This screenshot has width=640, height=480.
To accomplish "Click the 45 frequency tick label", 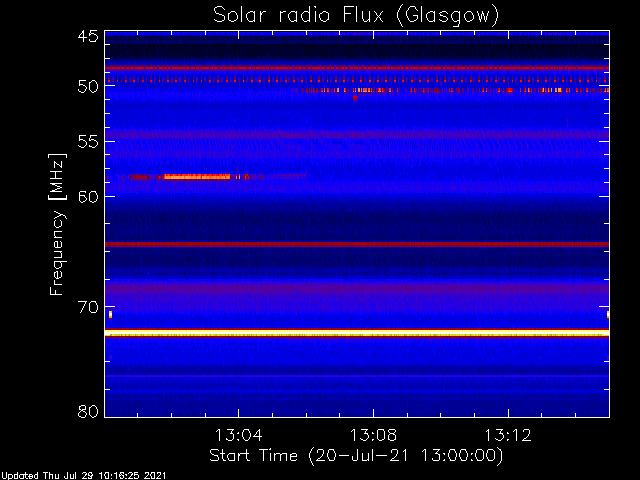I will click(88, 37).
